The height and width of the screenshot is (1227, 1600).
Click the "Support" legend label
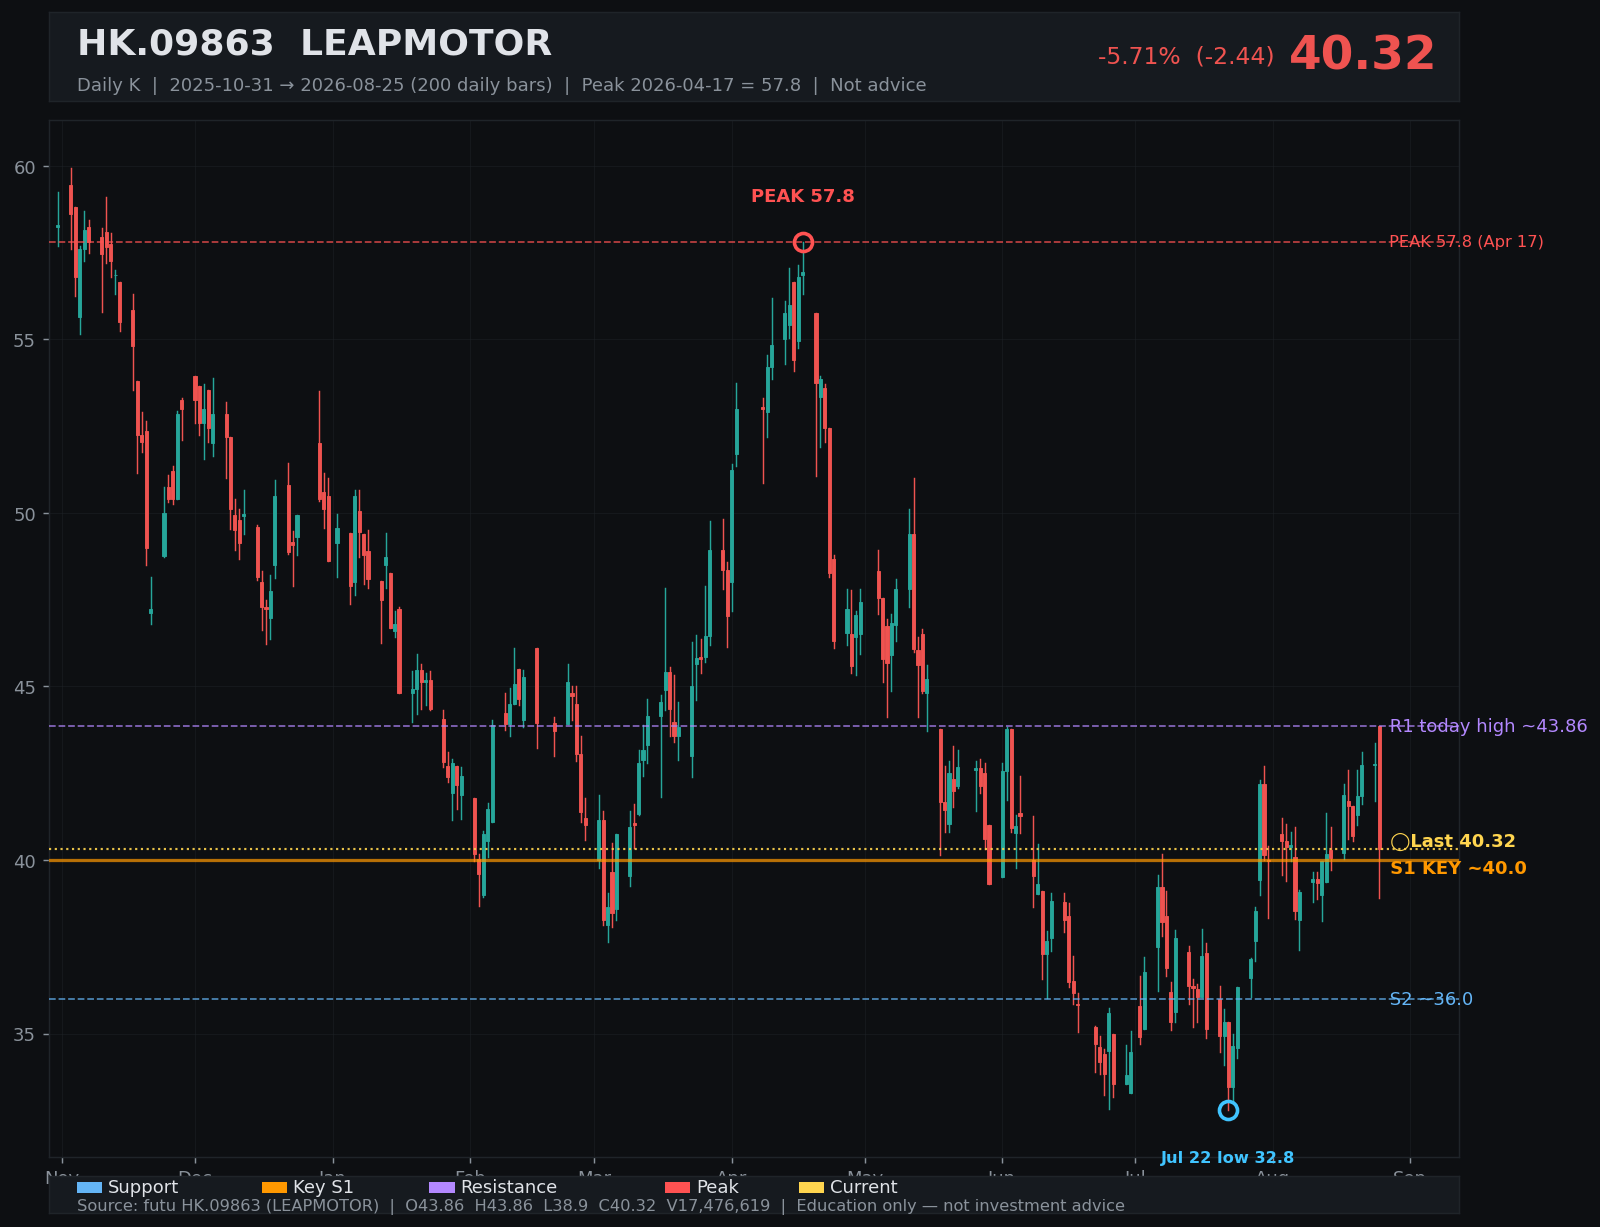(143, 1187)
